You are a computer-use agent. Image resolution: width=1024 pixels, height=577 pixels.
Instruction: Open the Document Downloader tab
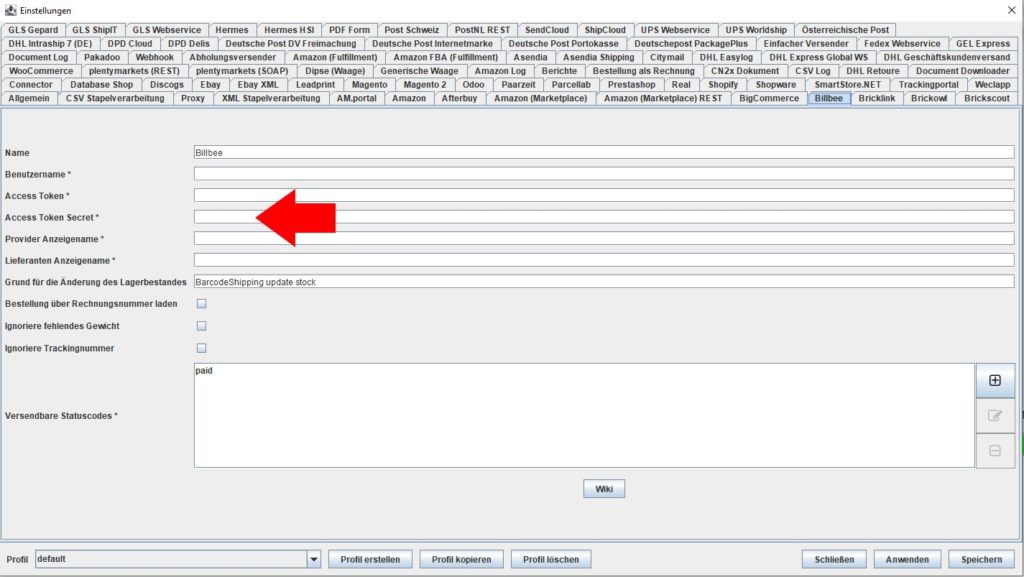pos(962,71)
